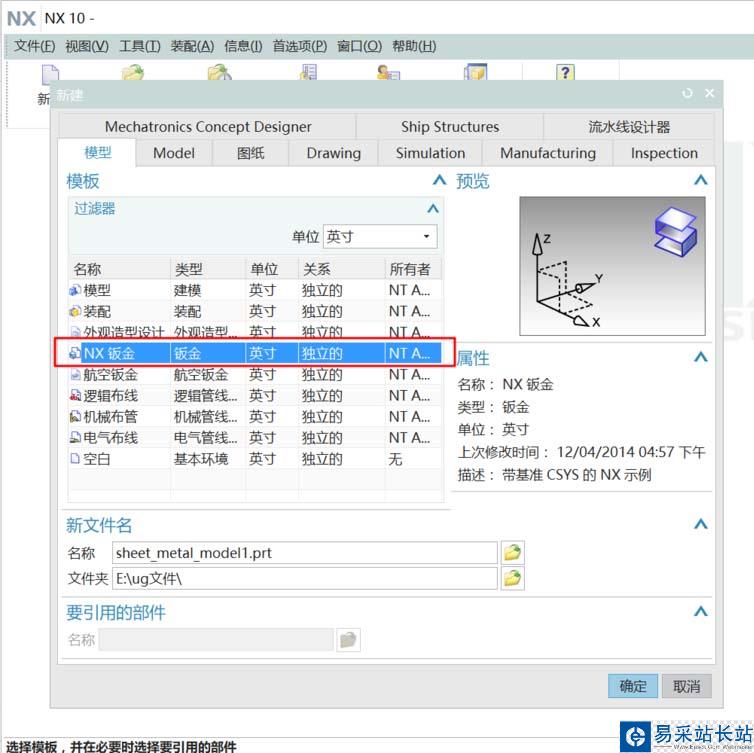Open the 首选项(P) menu
This screenshot has width=754, height=753.
pos(300,46)
